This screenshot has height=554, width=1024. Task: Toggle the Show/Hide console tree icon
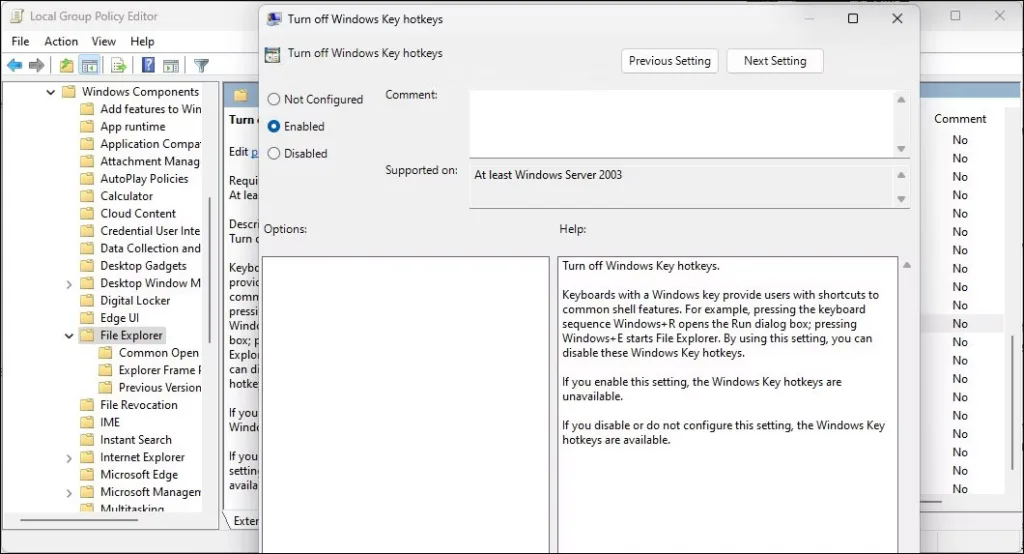(x=89, y=65)
